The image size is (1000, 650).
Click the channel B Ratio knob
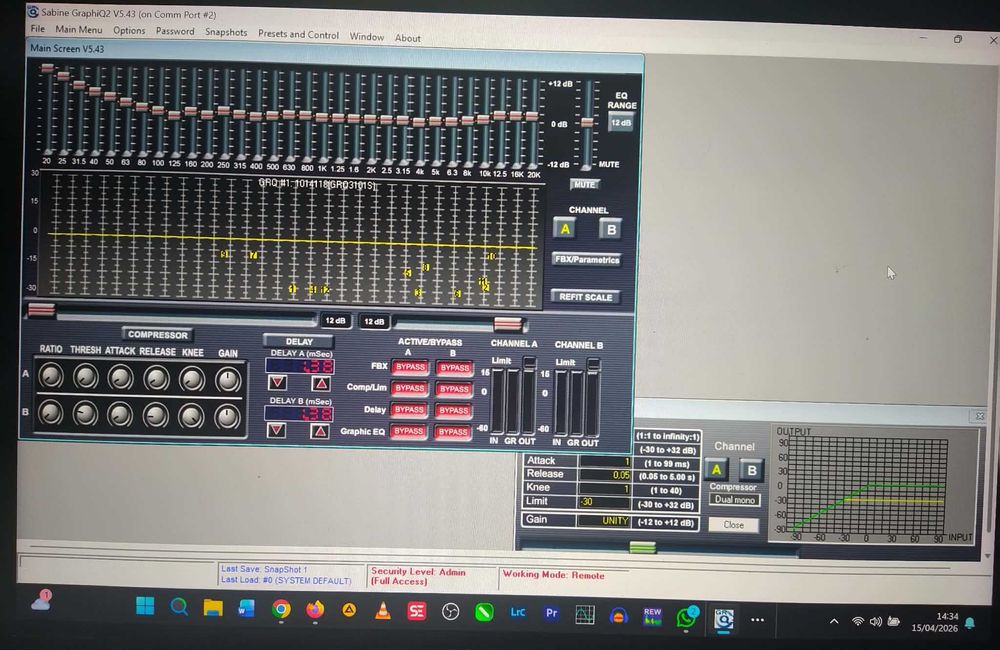coord(50,413)
